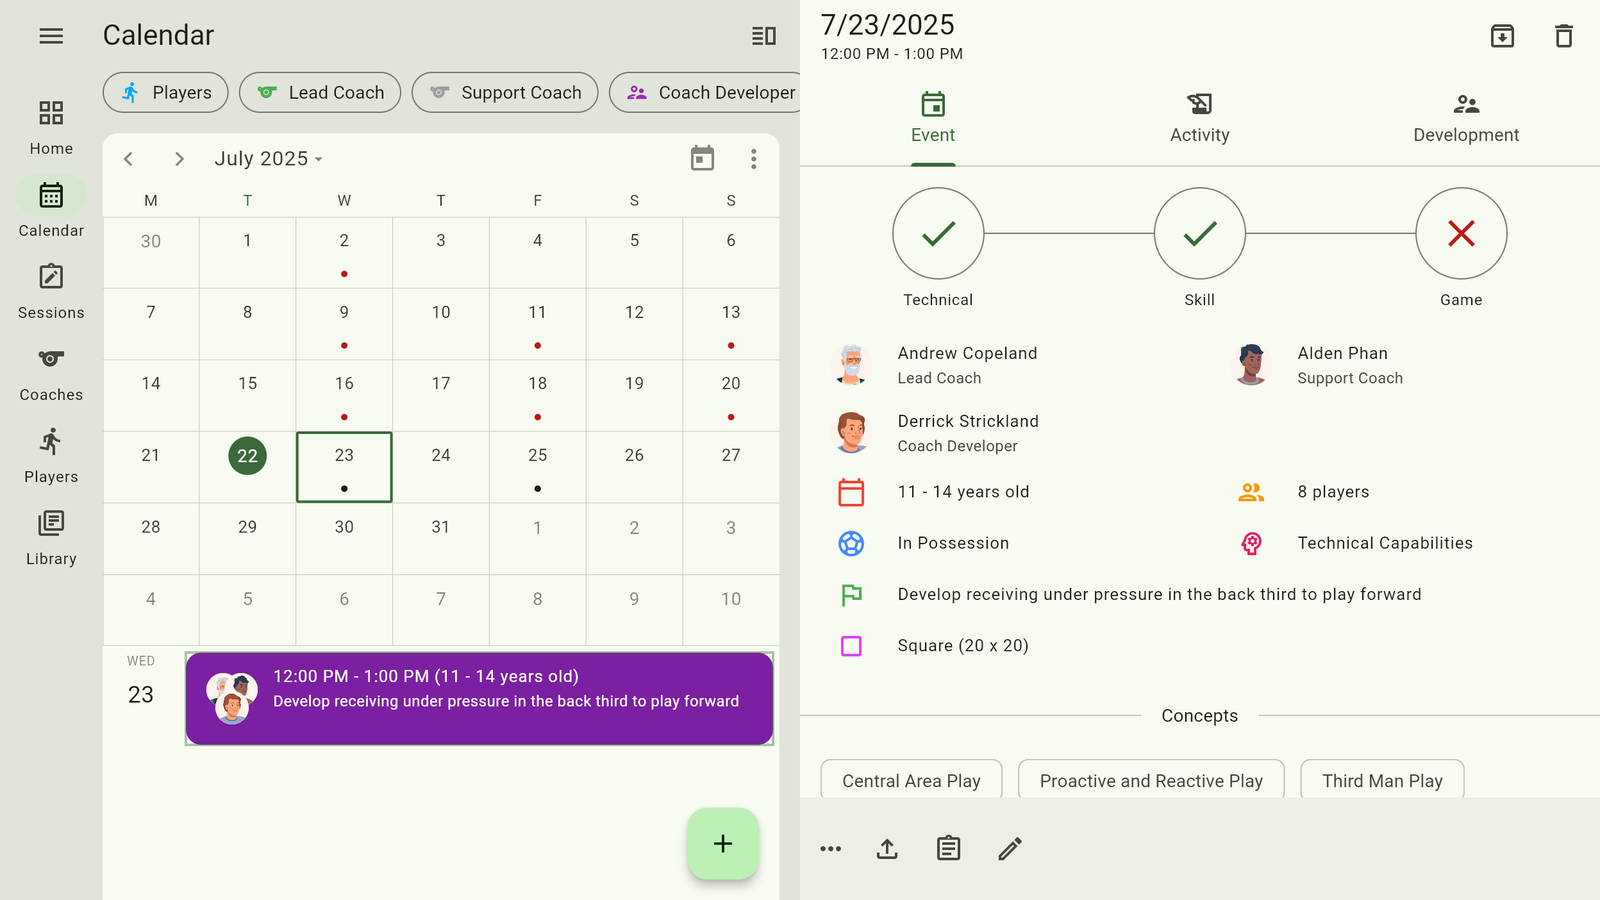1600x900 pixels.
Task: Click the pencil edit icon
Action: click(x=1010, y=849)
